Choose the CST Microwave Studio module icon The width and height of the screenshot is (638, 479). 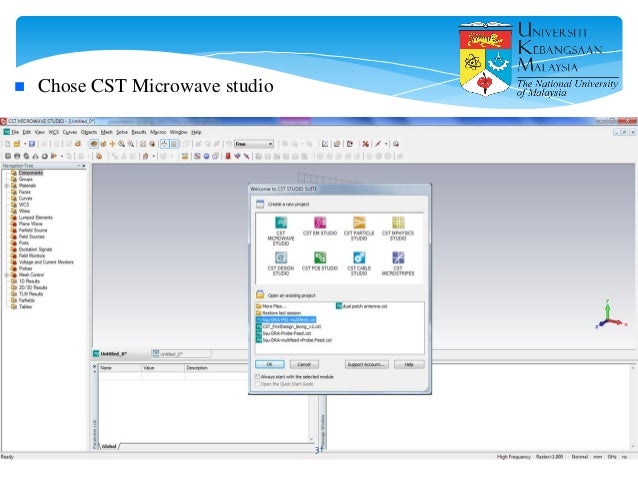click(x=281, y=223)
